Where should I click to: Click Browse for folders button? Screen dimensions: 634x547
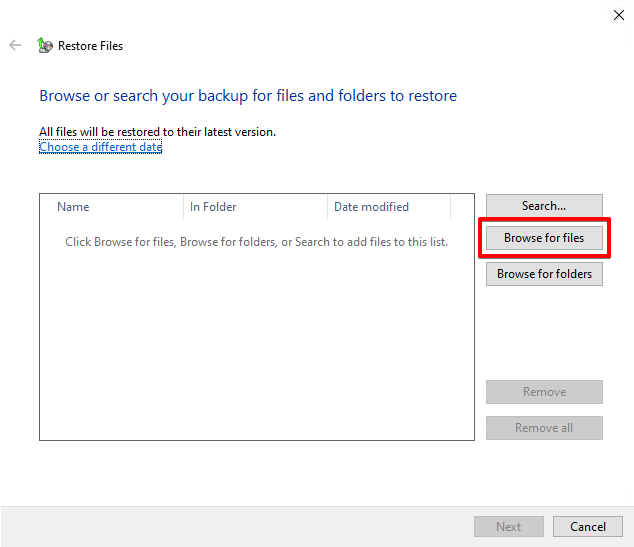point(544,274)
